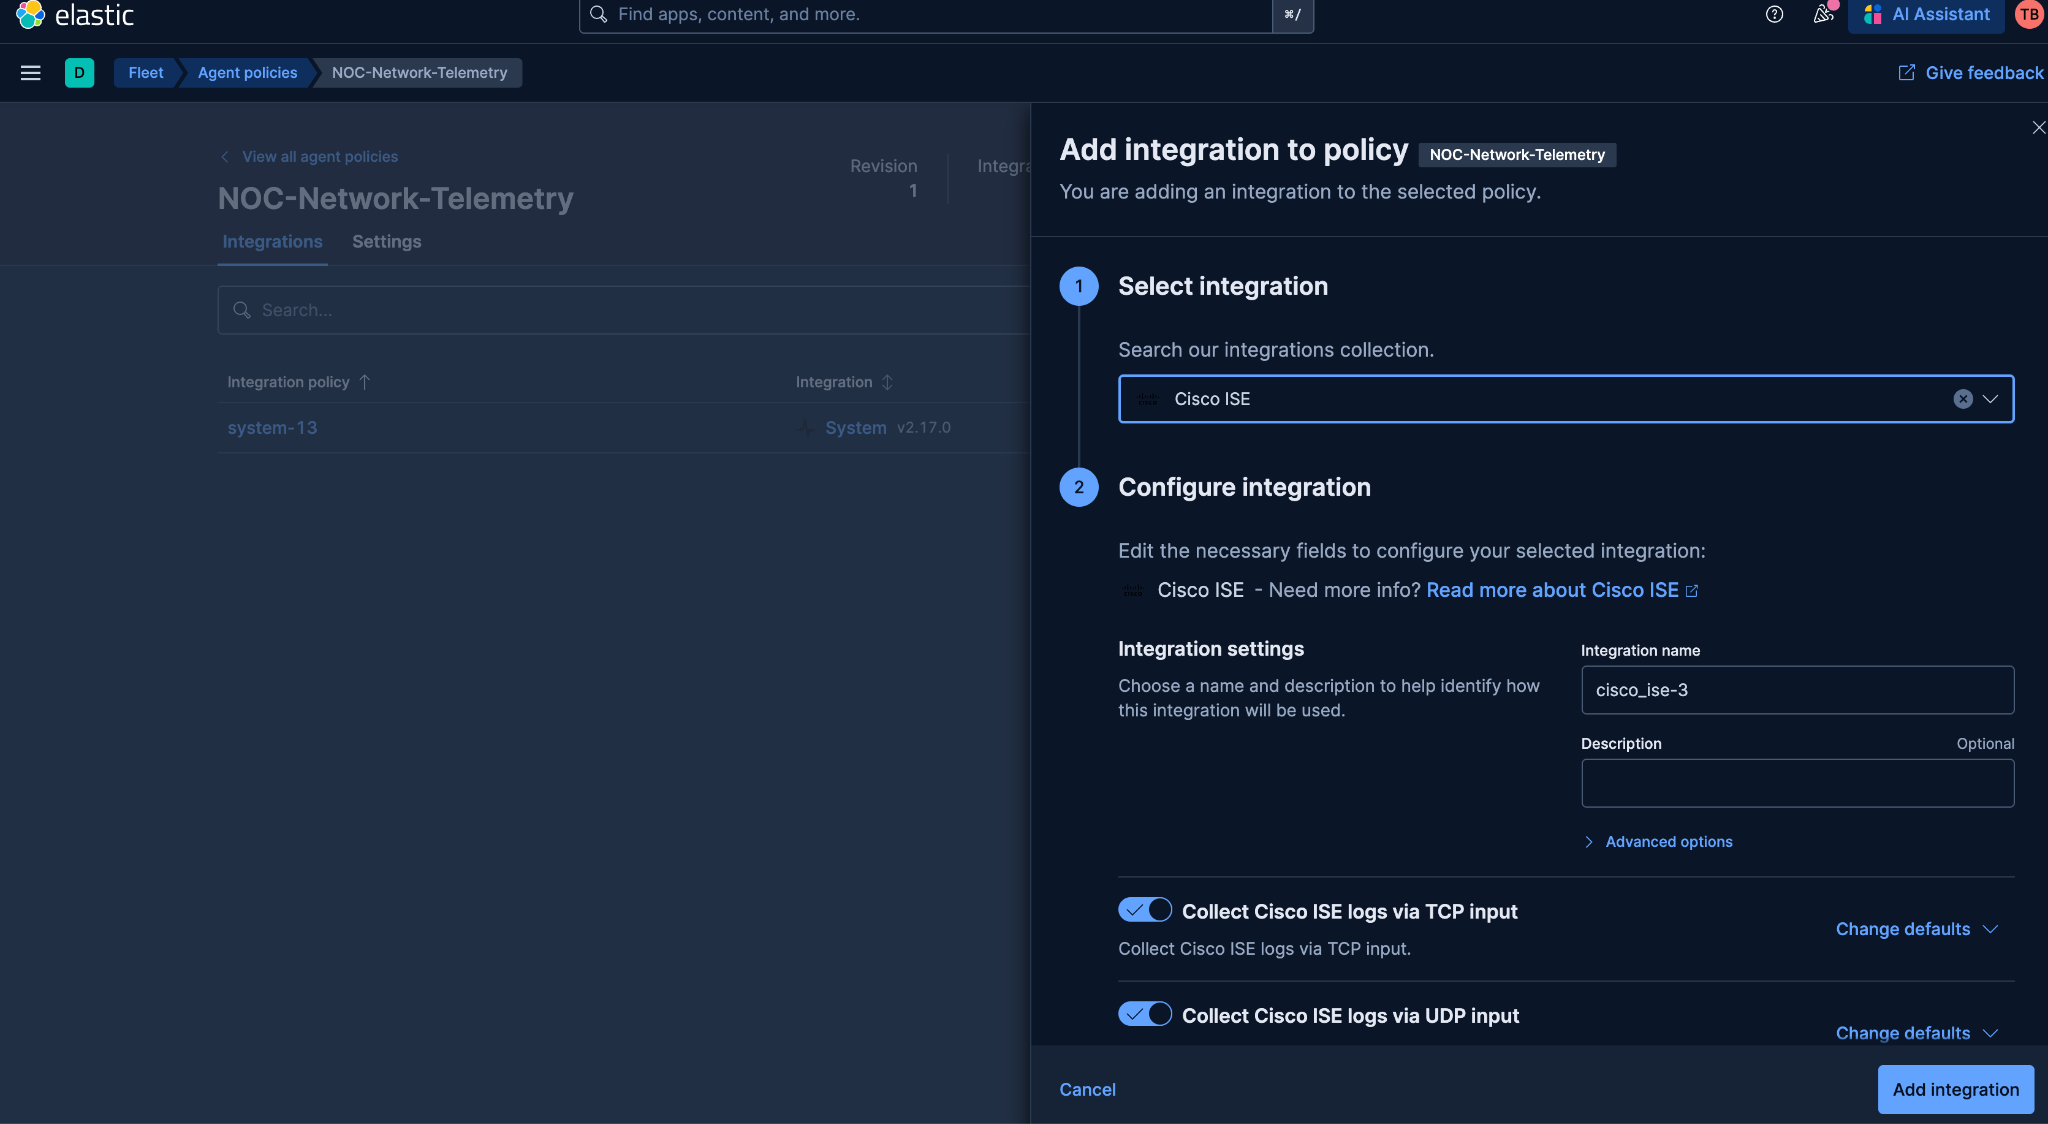Open the System integration link
2048x1124 pixels.
[855, 428]
